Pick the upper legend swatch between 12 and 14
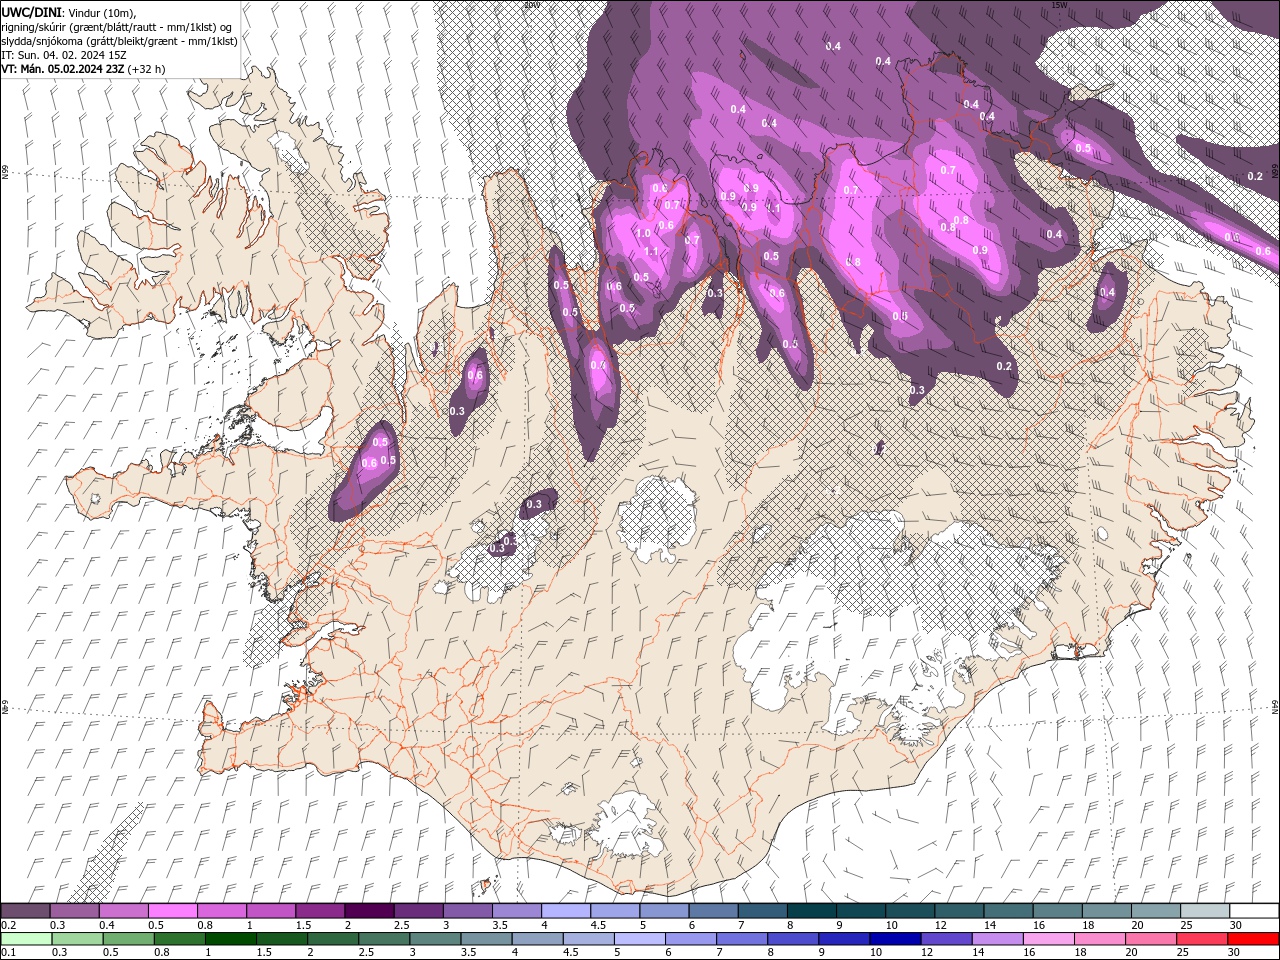This screenshot has height=960, width=1280. 959,911
